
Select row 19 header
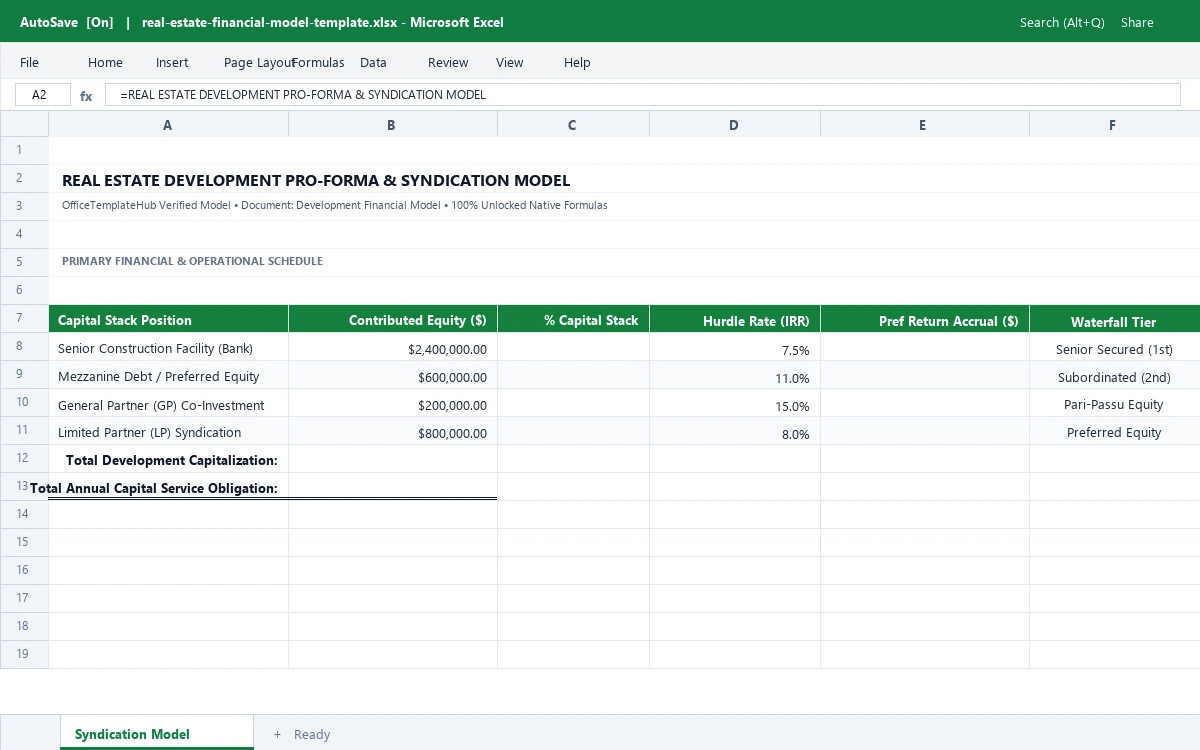24,654
